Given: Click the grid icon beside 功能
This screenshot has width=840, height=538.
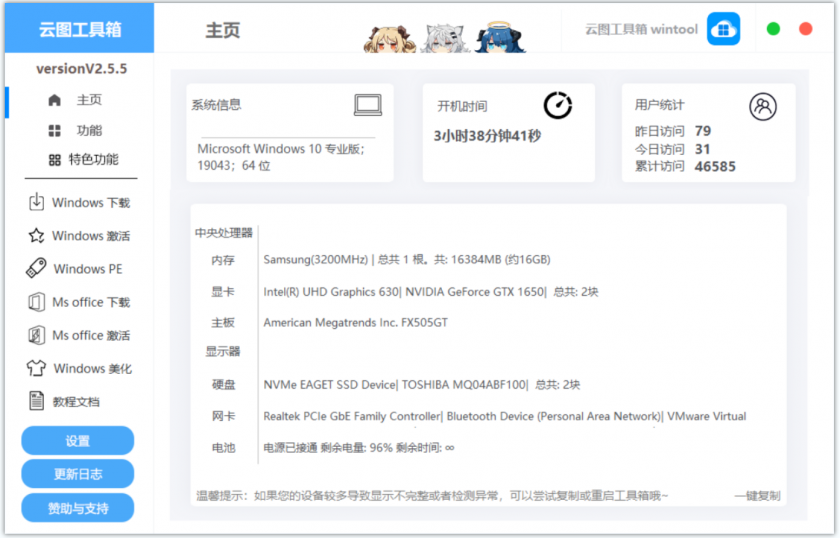Looking at the screenshot, I should [x=55, y=131].
